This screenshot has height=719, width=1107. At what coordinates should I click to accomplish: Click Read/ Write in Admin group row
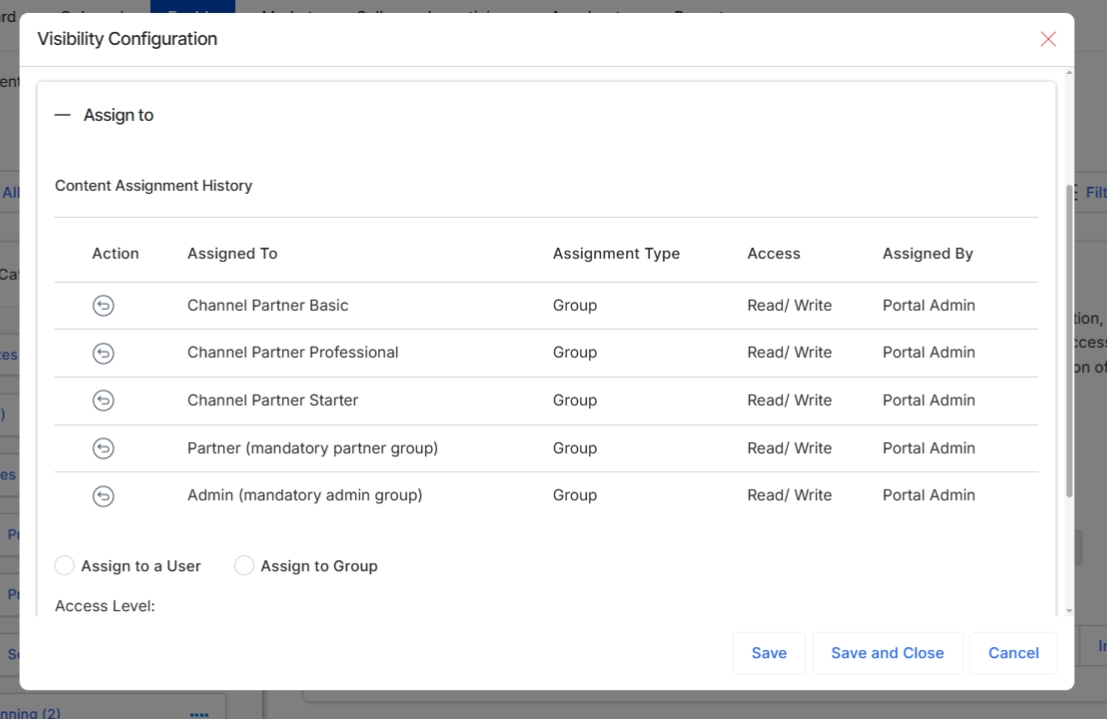[789, 495]
